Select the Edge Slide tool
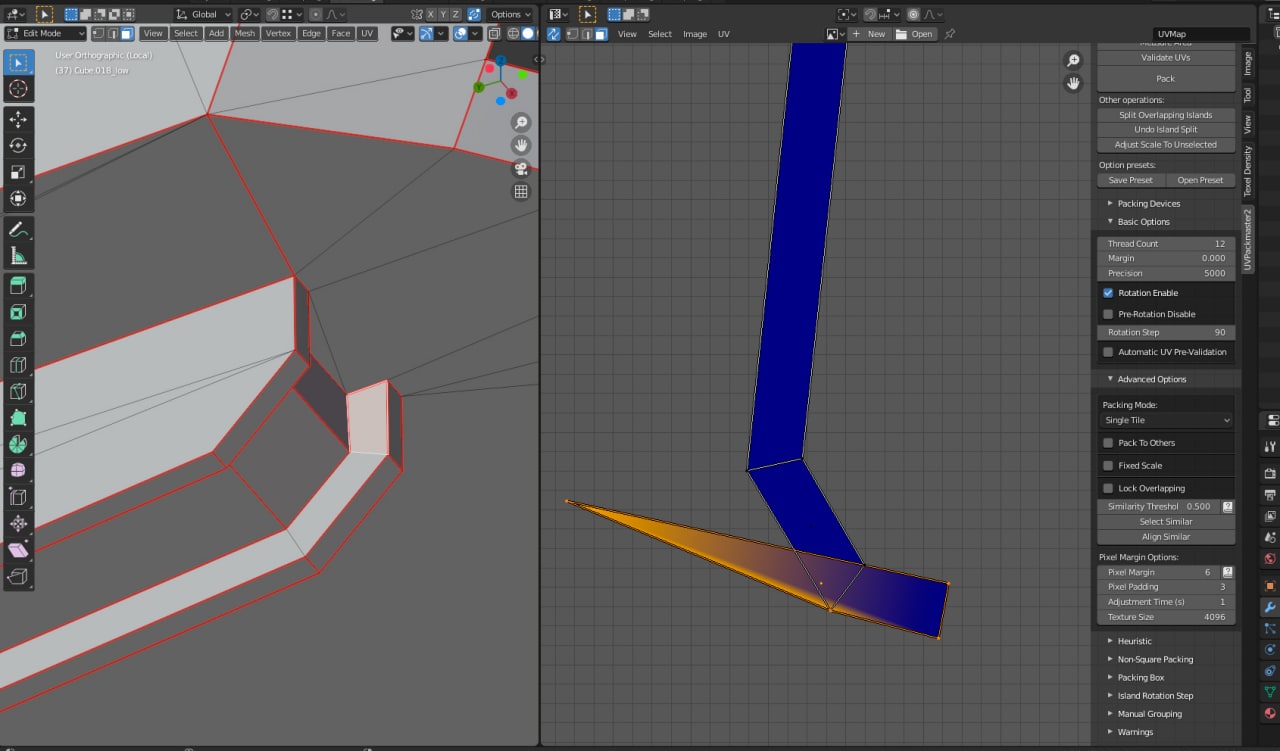Screen dimensions: 1280x751 tap(17, 496)
